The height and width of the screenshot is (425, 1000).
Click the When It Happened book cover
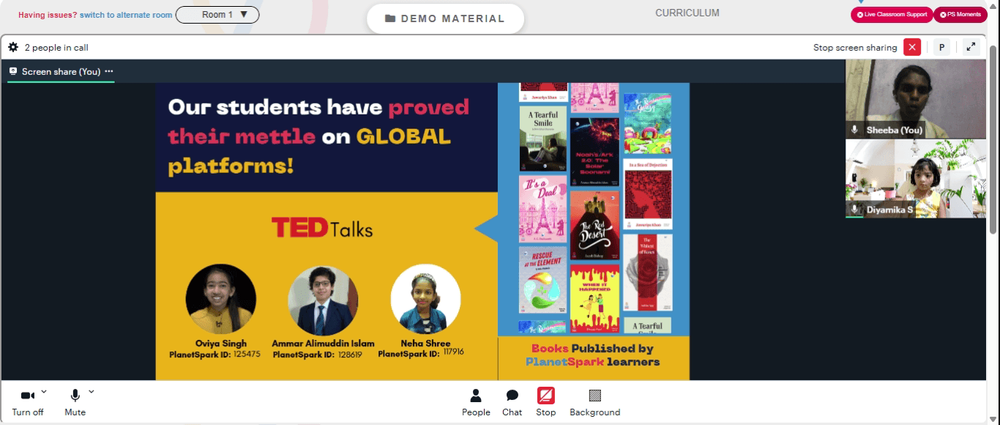point(594,299)
